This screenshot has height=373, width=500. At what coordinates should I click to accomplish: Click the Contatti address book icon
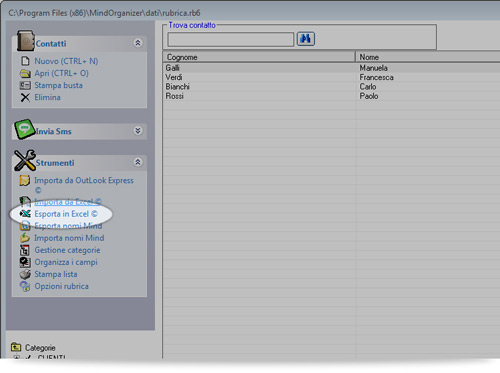[26, 41]
